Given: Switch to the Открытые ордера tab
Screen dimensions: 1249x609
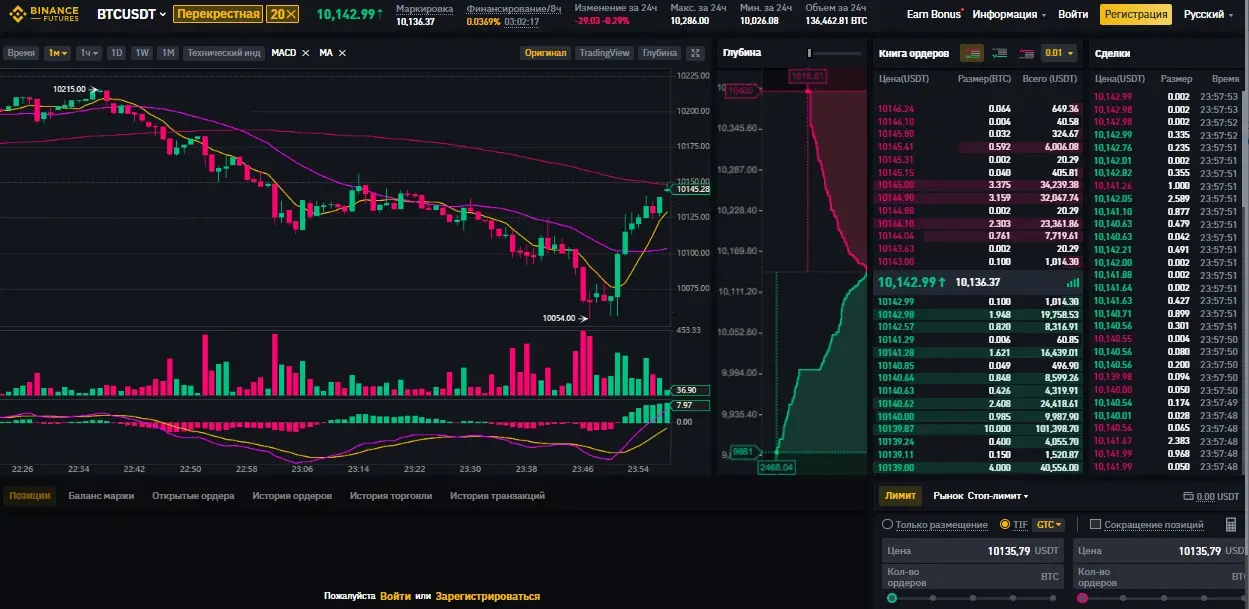Looking at the screenshot, I should [193, 495].
